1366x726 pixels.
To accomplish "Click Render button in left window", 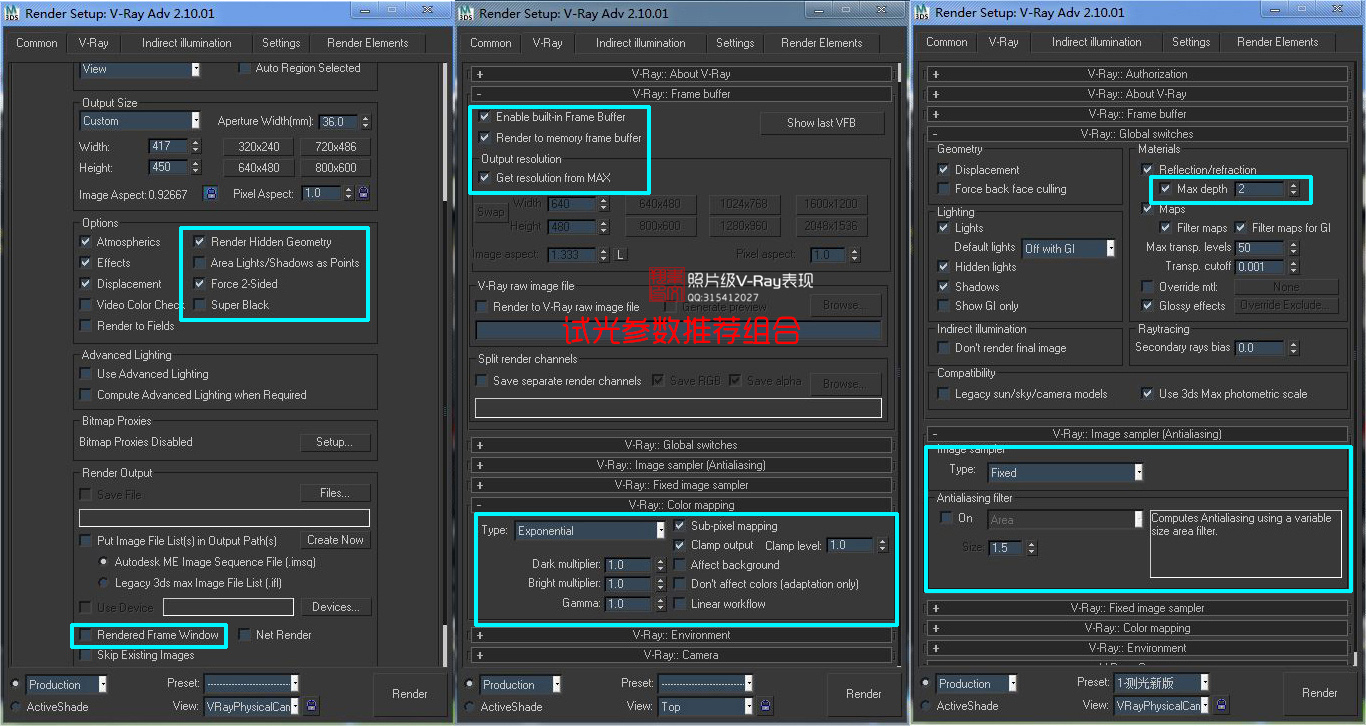I will (x=410, y=694).
